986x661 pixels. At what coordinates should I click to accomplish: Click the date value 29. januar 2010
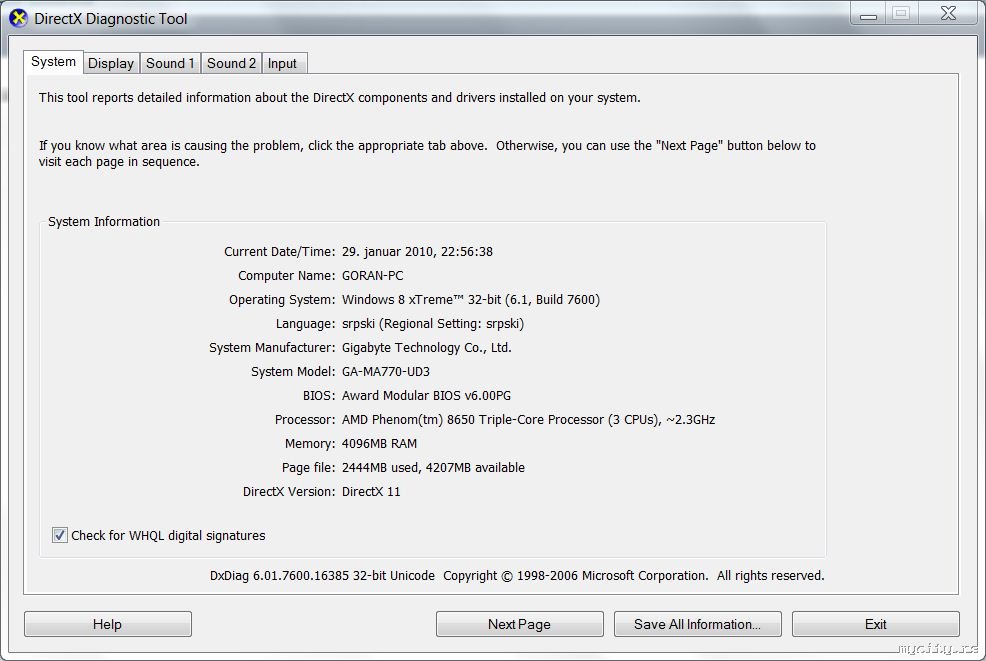[387, 252]
